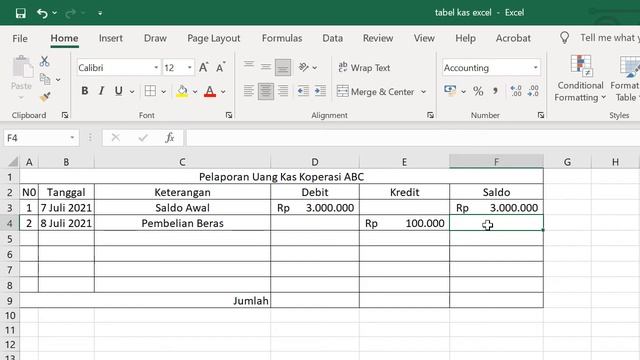Switch to the Page Layout tab
The height and width of the screenshot is (360, 640).
pos(213,38)
